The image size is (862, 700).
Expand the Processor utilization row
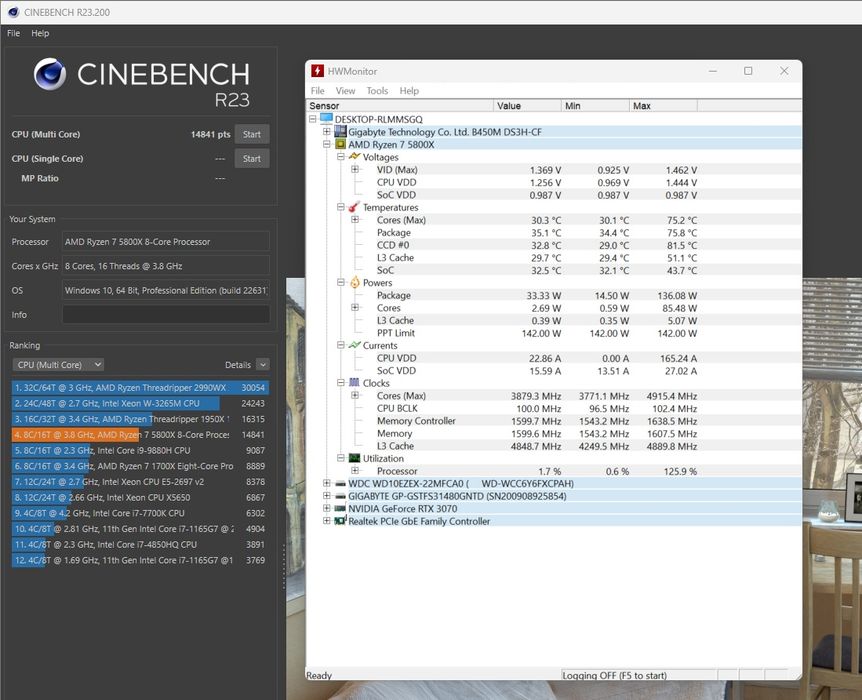click(355, 471)
